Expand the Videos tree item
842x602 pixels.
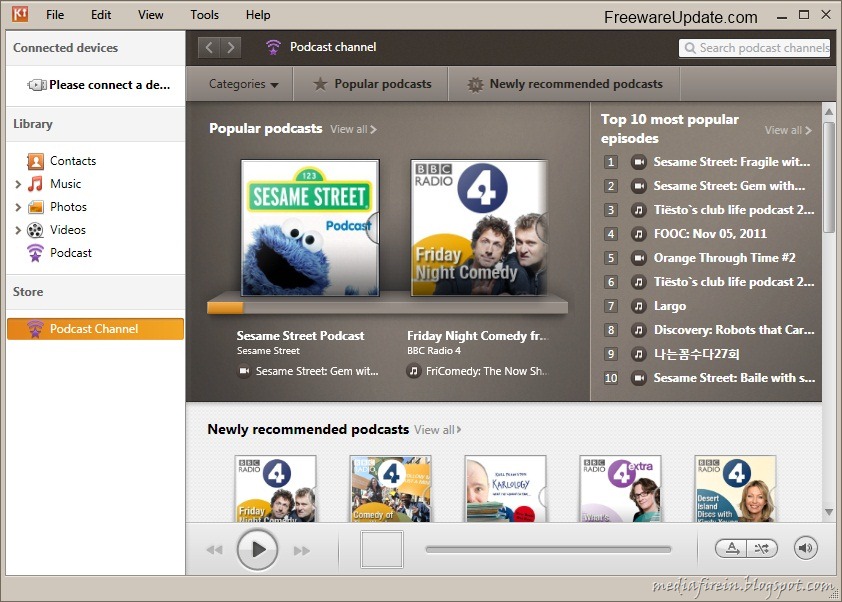pos(18,230)
